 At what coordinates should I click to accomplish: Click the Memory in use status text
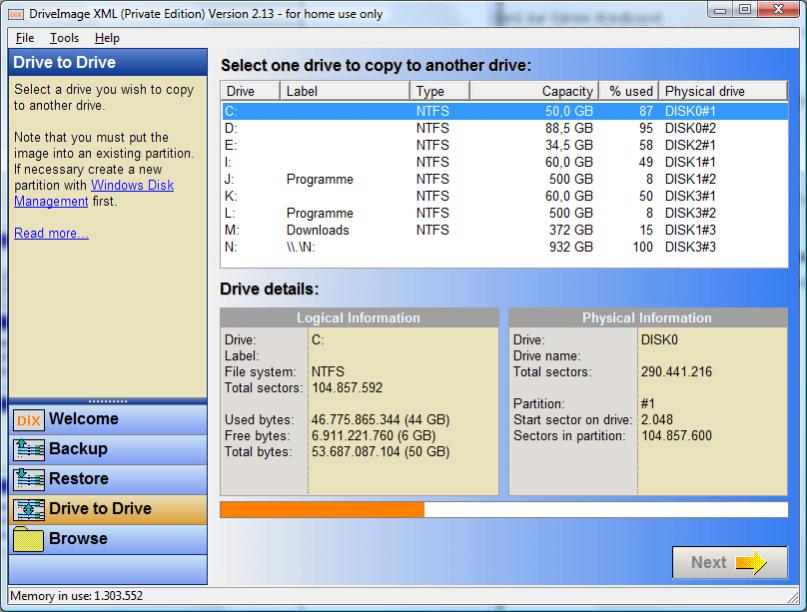(77, 596)
